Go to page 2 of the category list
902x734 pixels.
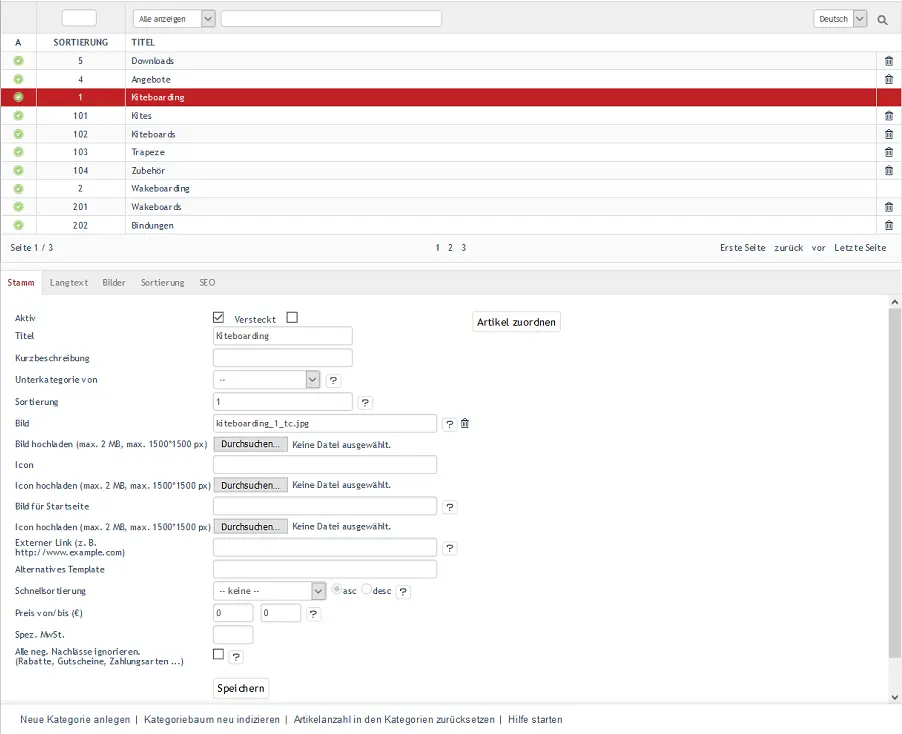pyautogui.click(x=450, y=247)
